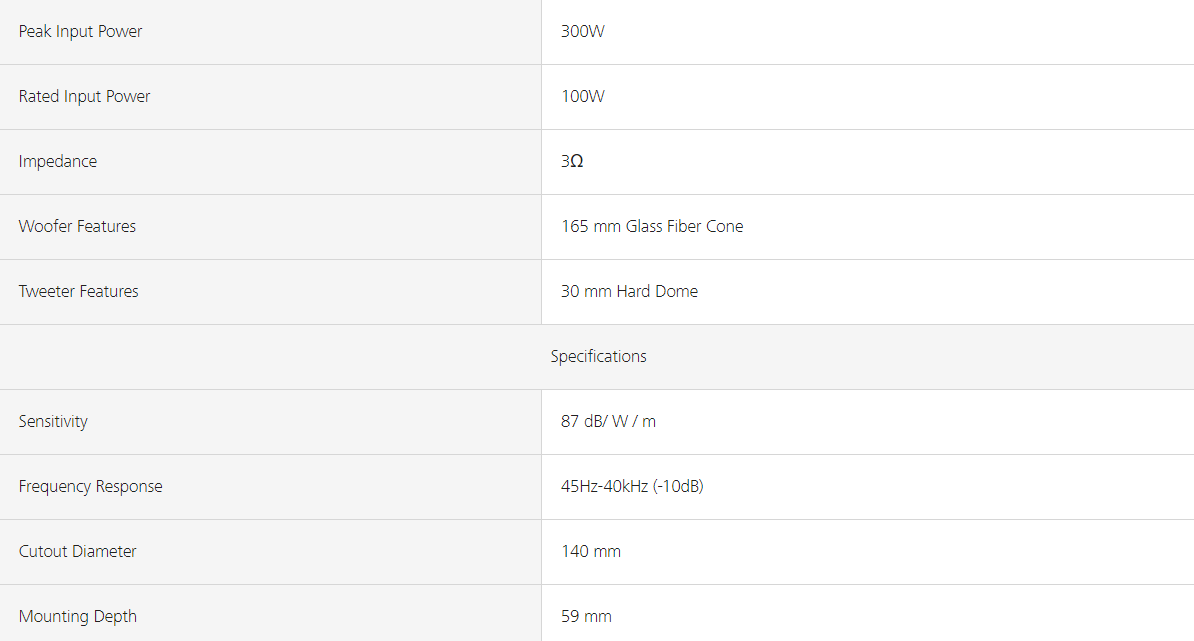The image size is (1194, 641).
Task: Click the Frequency Response label
Action: pos(90,487)
